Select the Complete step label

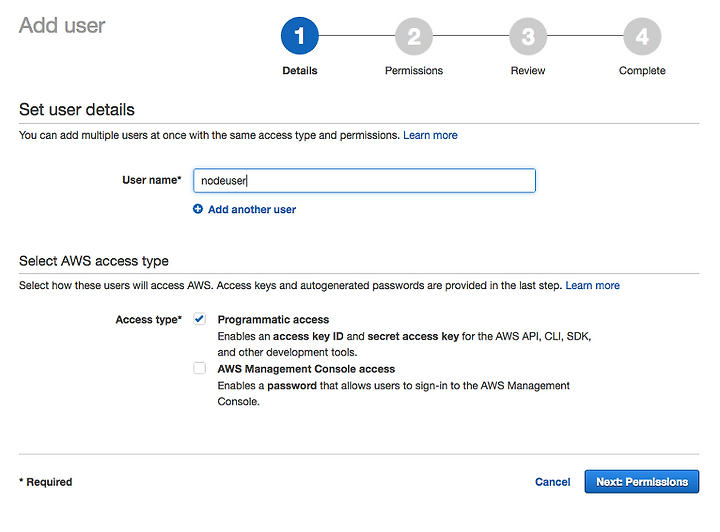pyautogui.click(x=642, y=71)
